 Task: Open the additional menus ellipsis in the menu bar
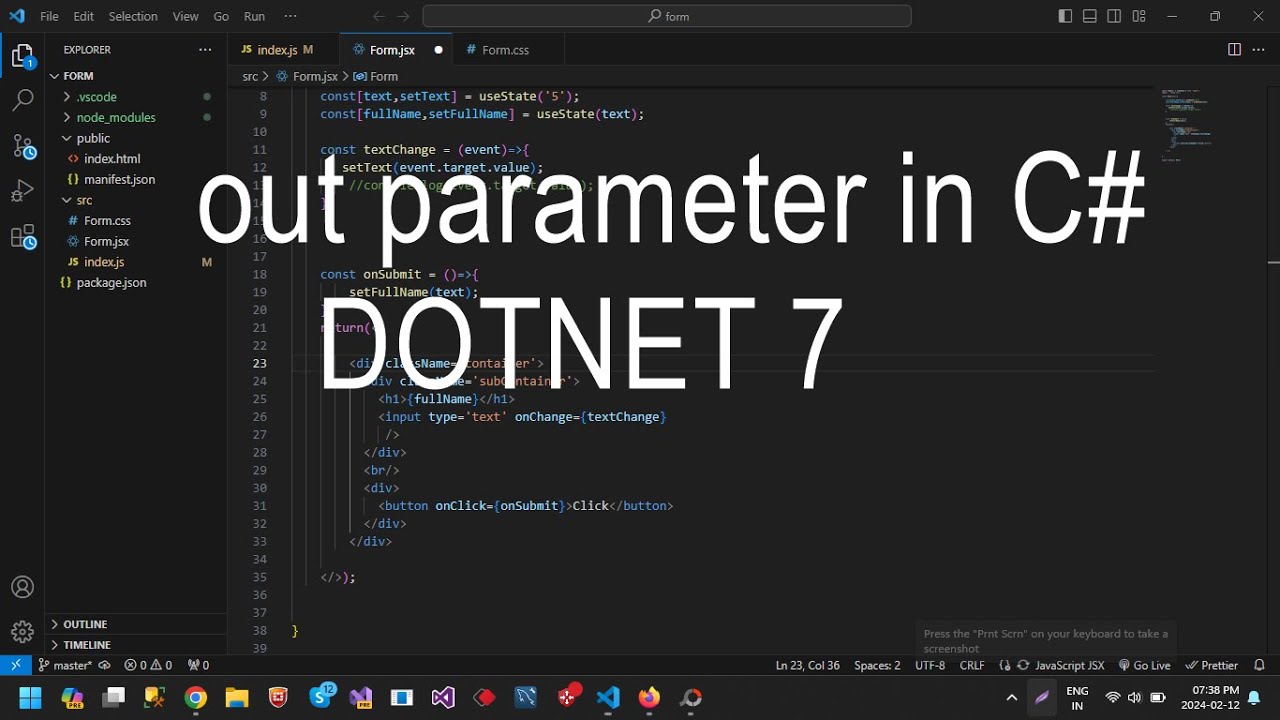290,16
